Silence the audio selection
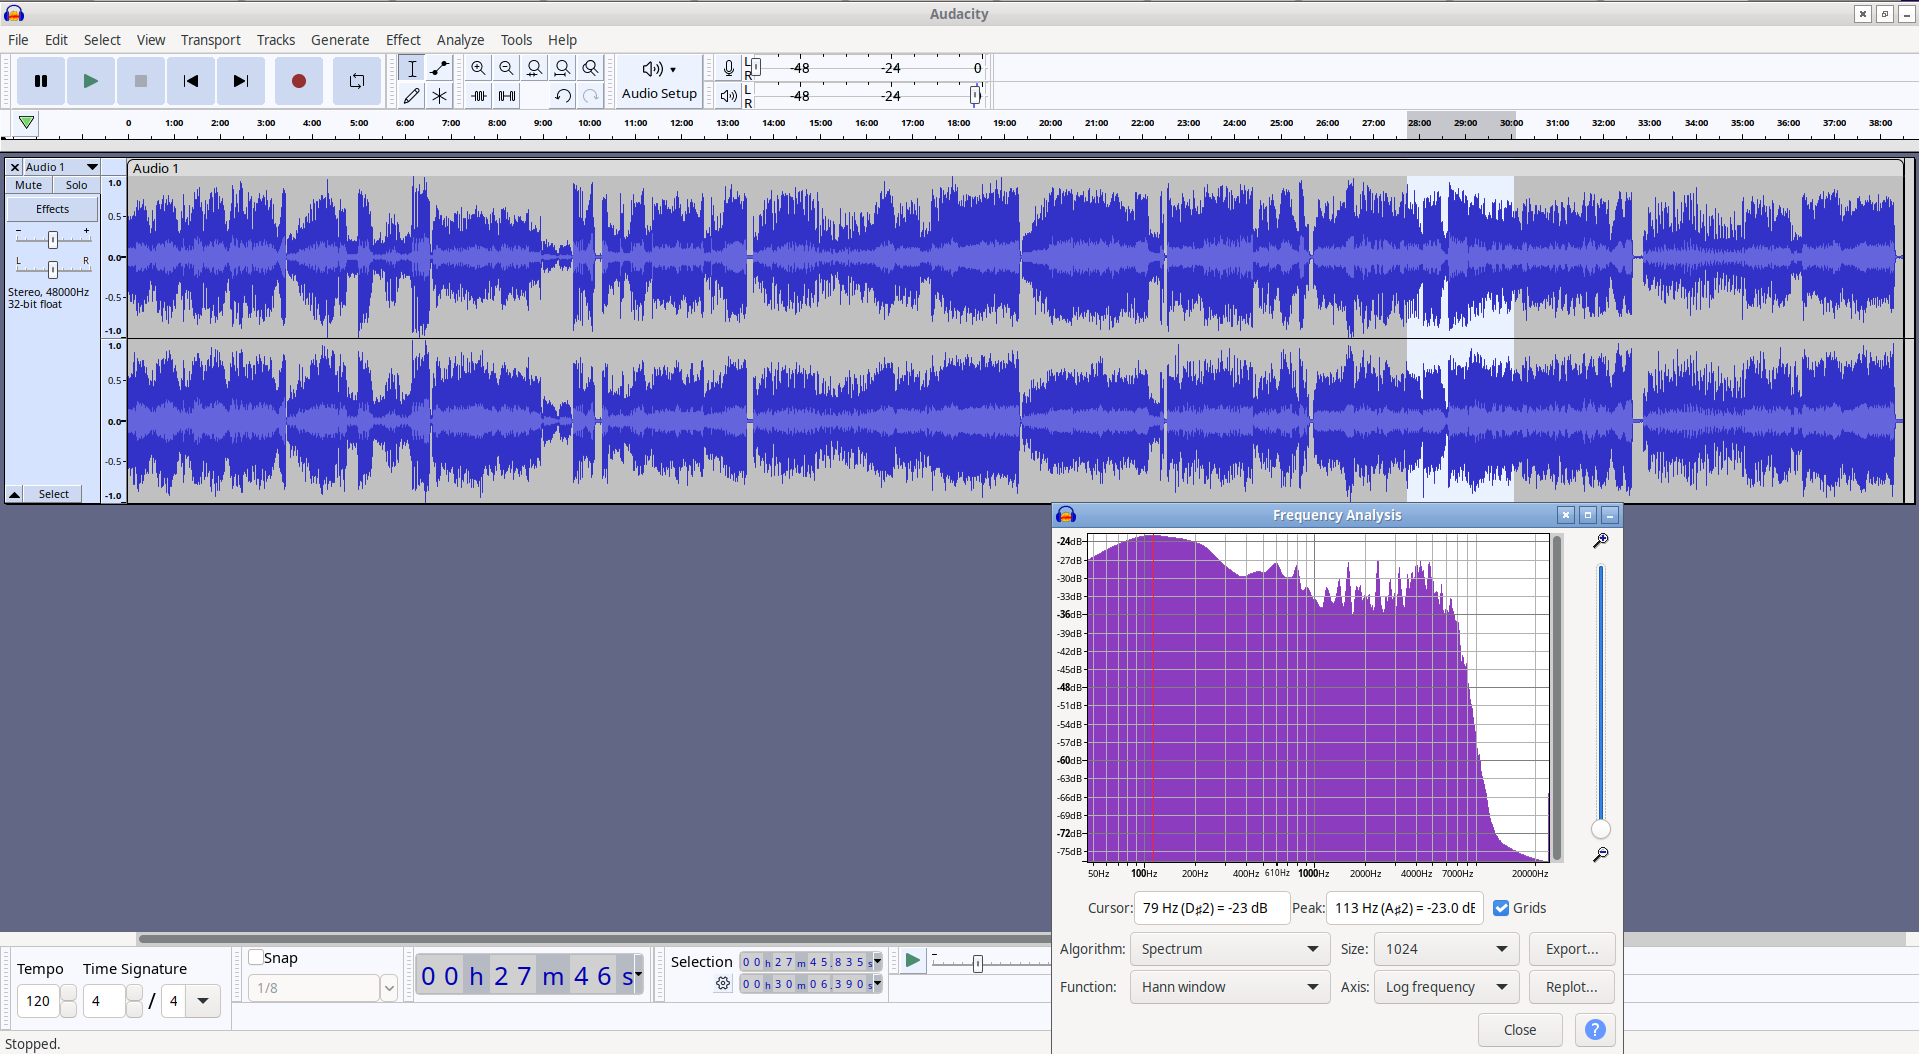Screen dimensions: 1919x1054 pyautogui.click(x=507, y=96)
